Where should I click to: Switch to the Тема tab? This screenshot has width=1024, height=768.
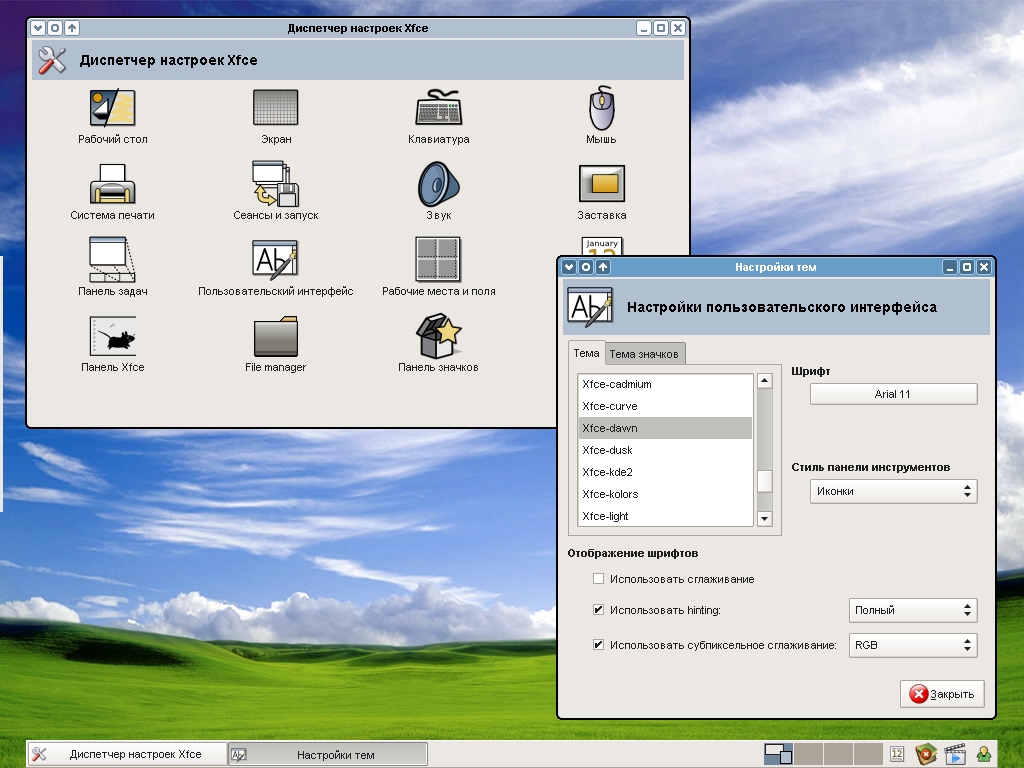[x=586, y=353]
